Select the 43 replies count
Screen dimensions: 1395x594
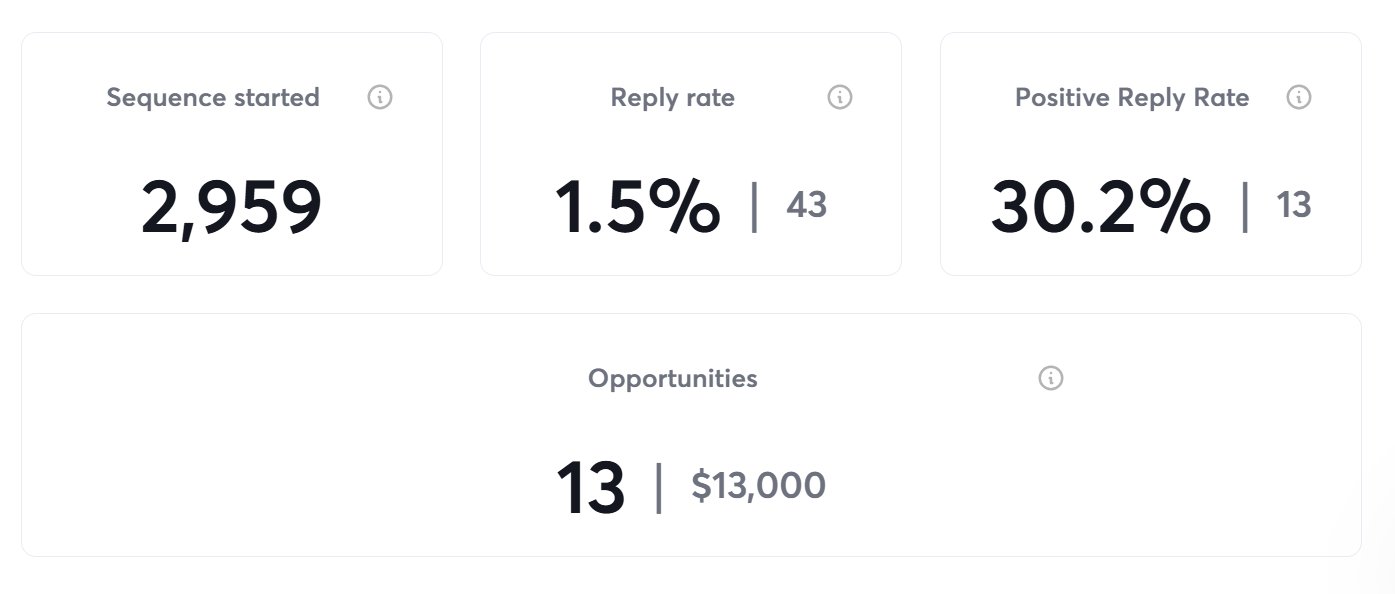coord(806,205)
